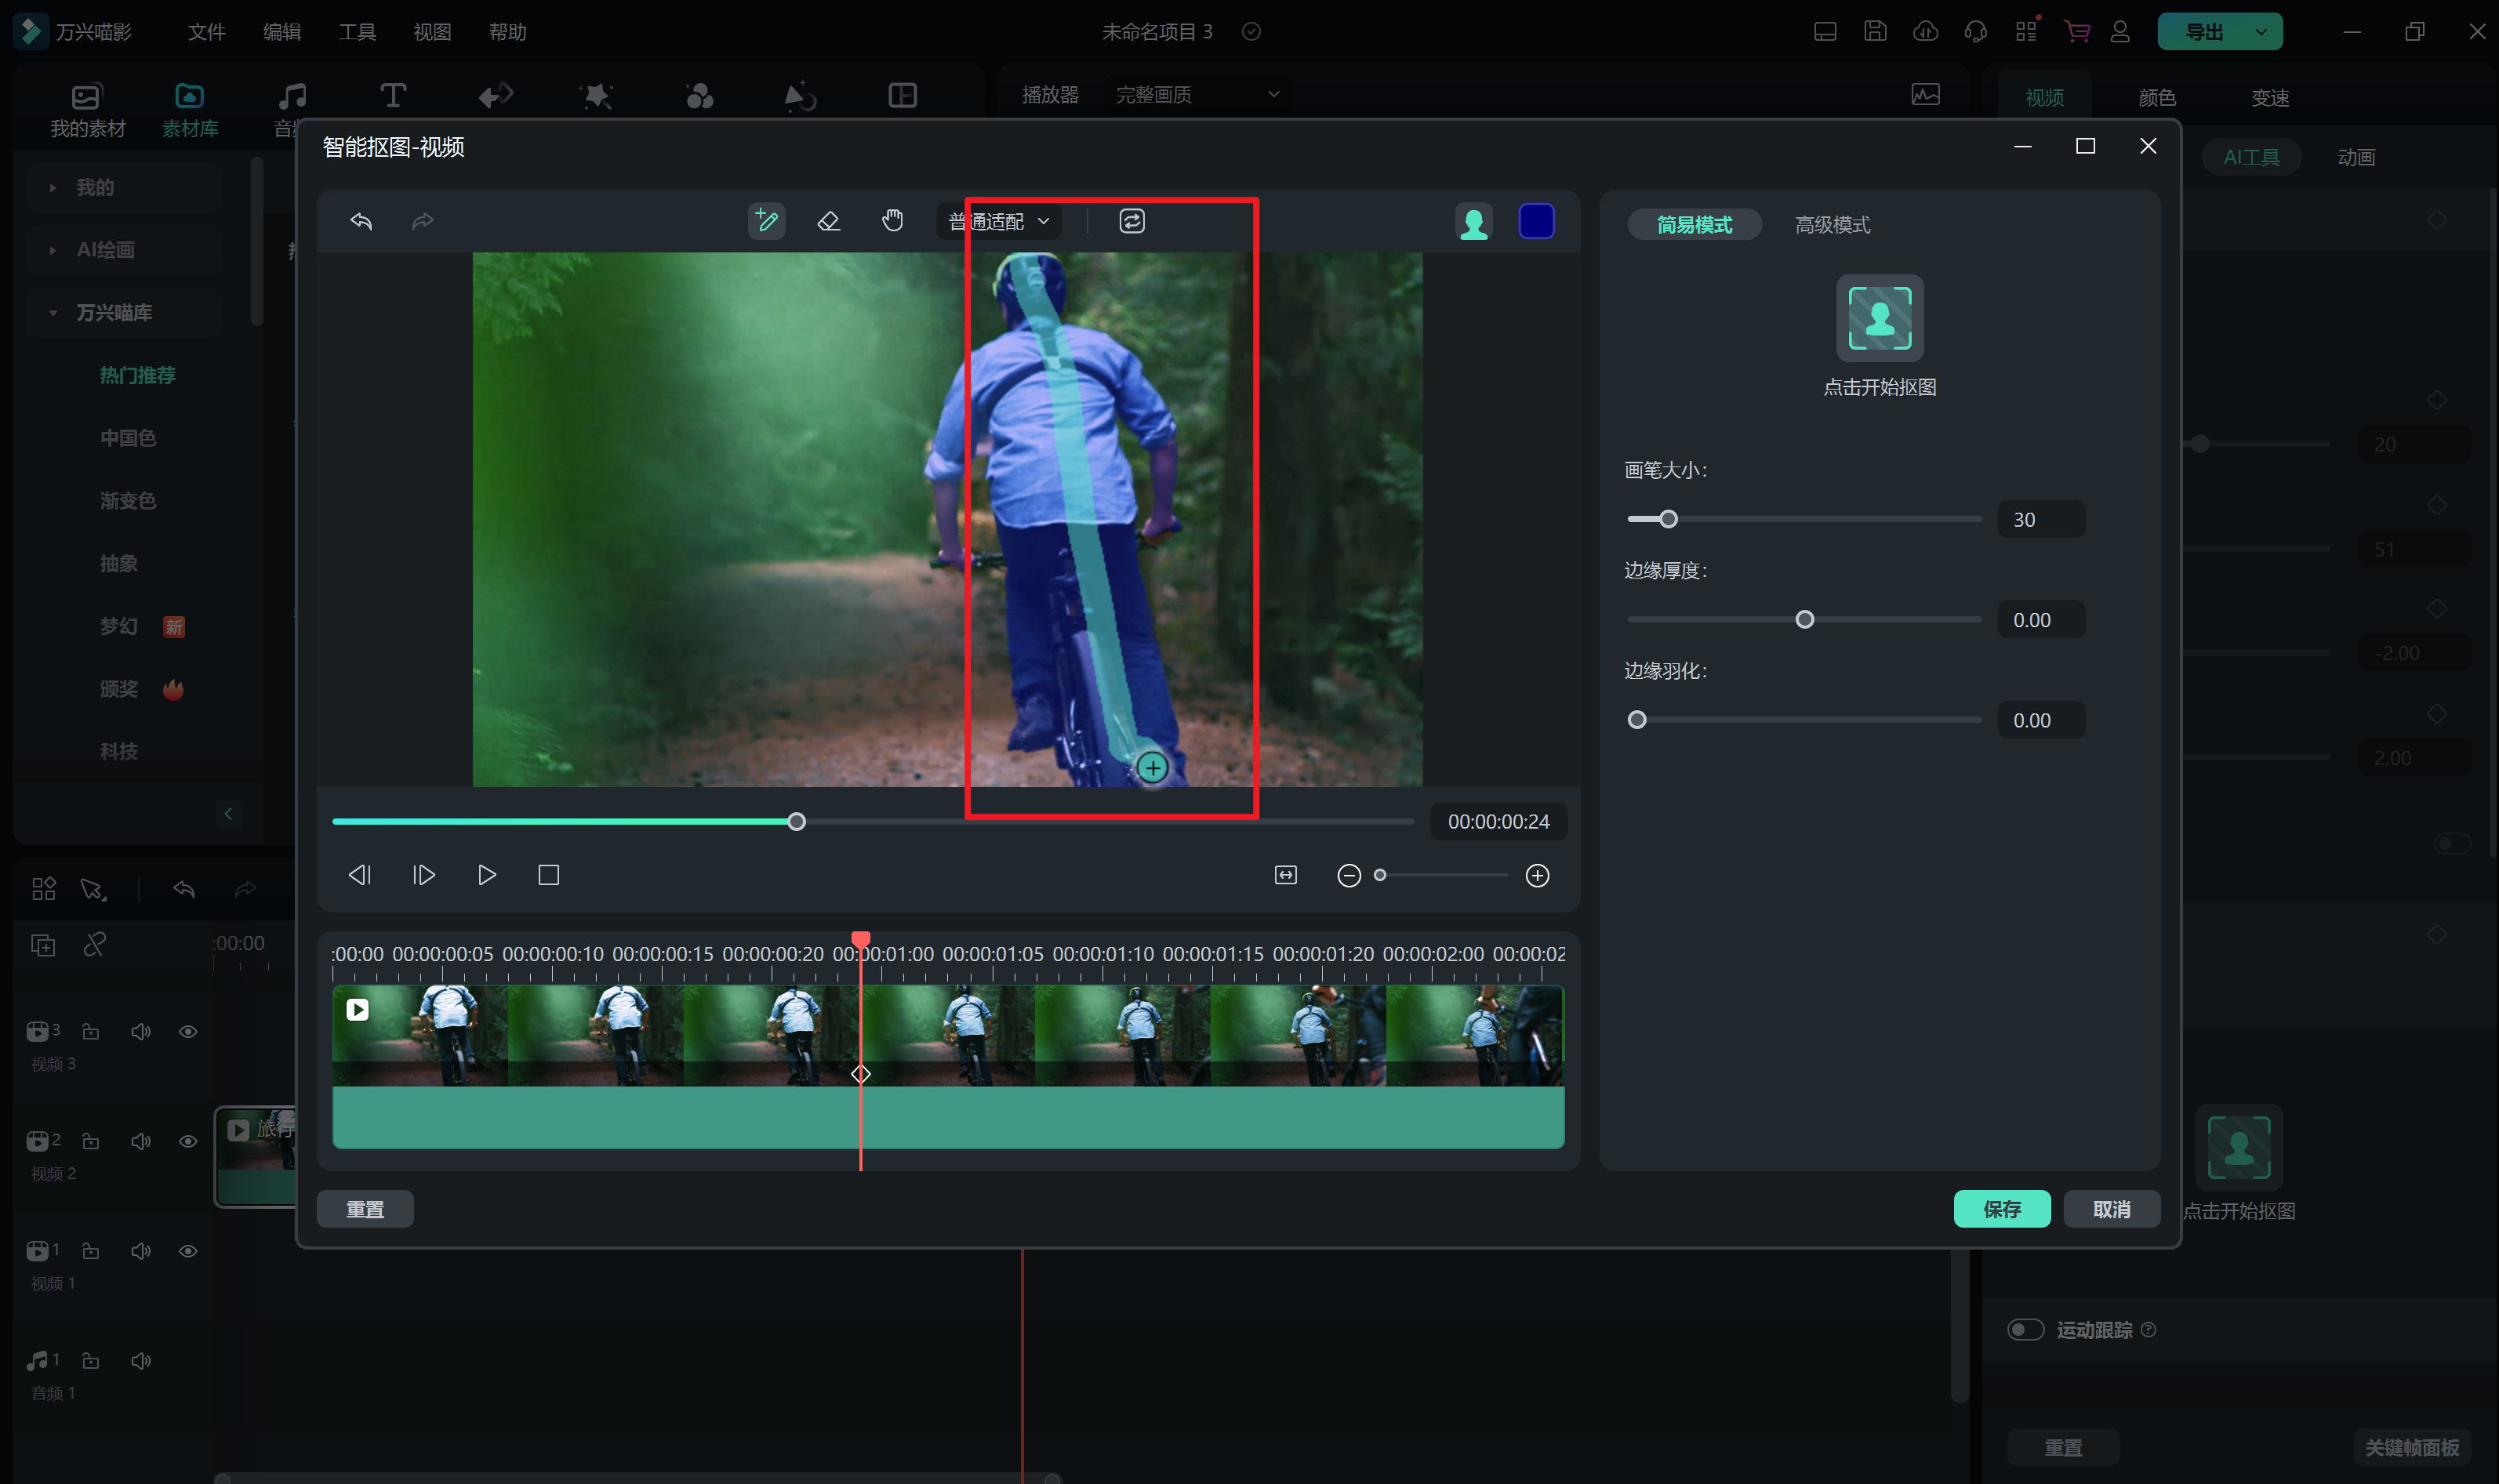2499x1484 pixels.
Task: Switch to 简易模式 tab
Action: (1694, 225)
